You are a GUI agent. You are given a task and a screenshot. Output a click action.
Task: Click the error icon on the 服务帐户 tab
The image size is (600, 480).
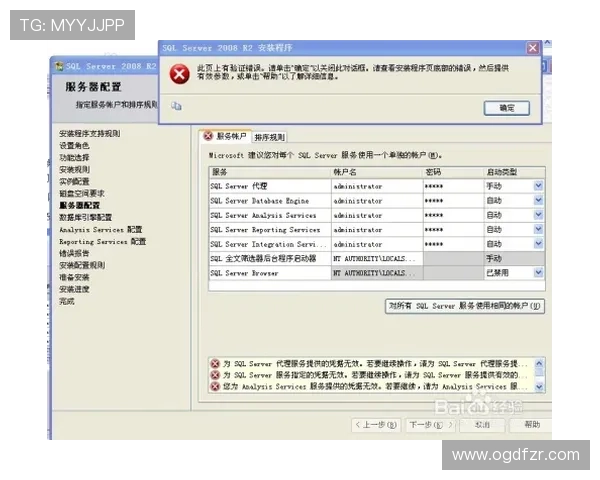coord(208,136)
